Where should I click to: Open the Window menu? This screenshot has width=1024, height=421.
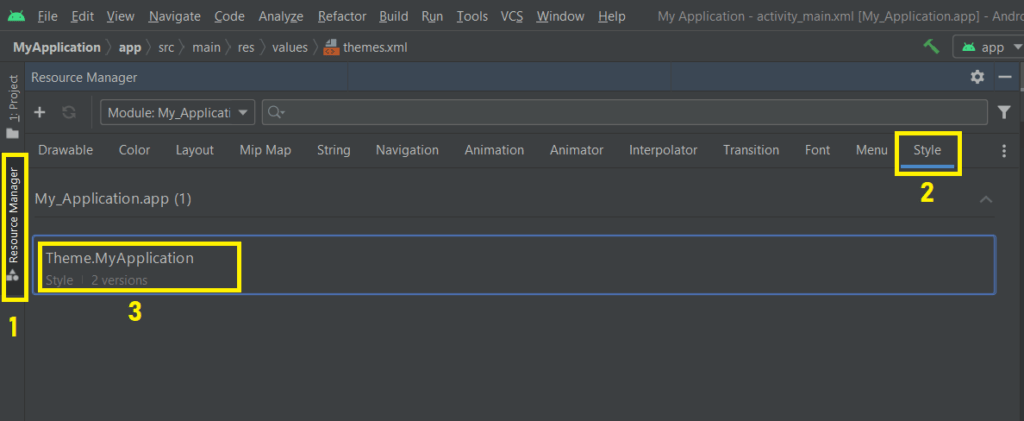tap(560, 16)
